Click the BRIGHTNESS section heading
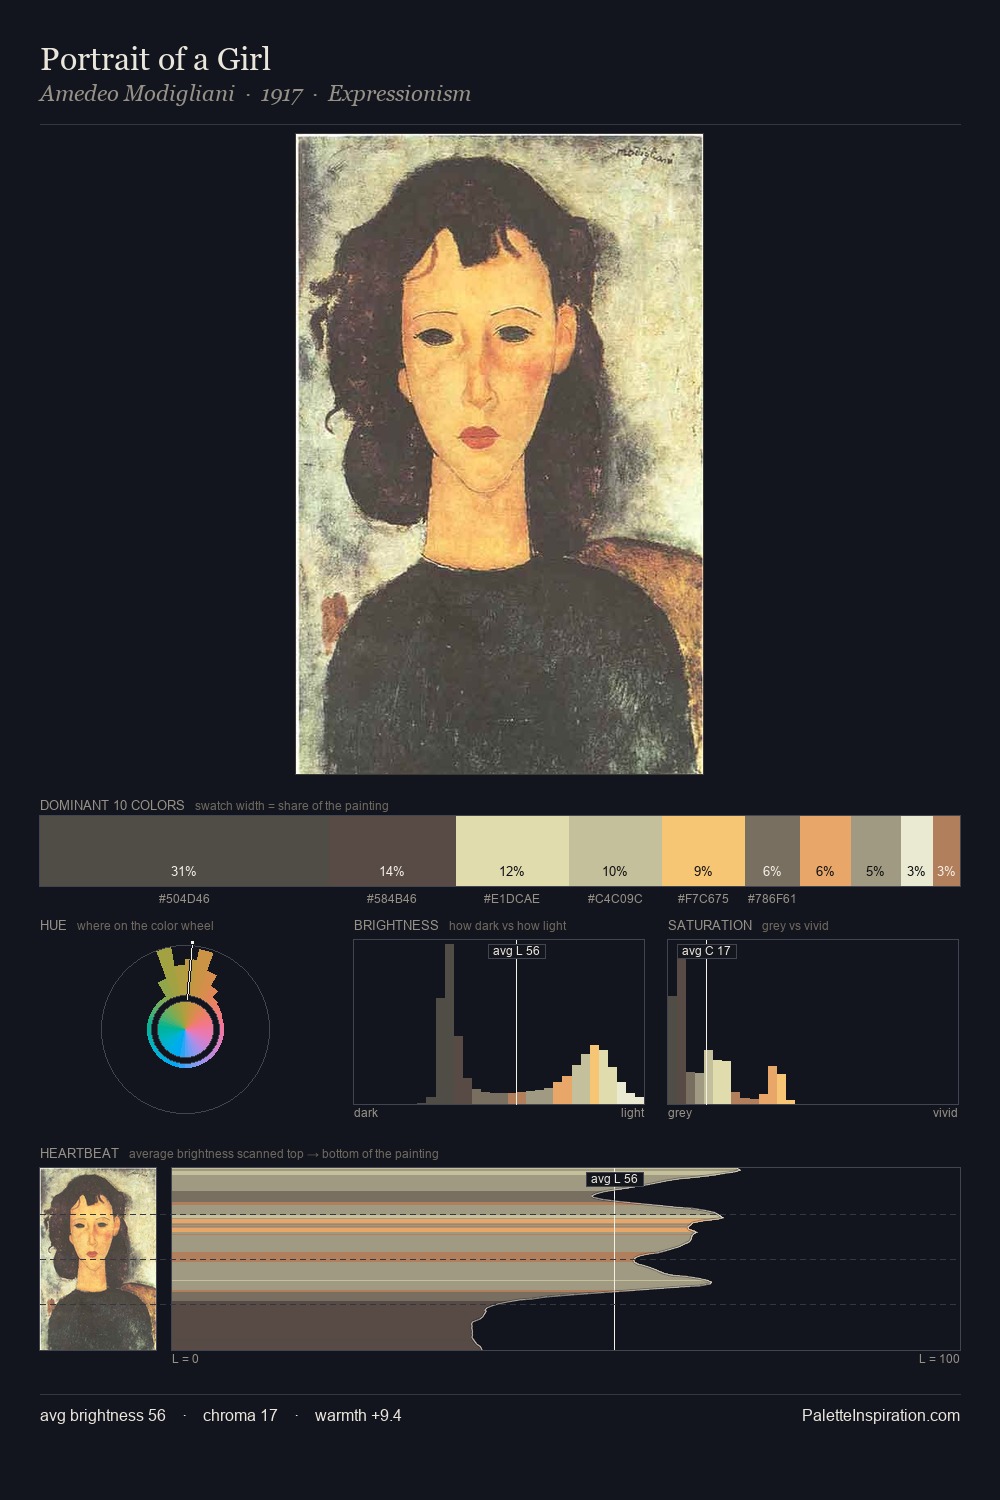This screenshot has height=1500, width=1000. 396,925
